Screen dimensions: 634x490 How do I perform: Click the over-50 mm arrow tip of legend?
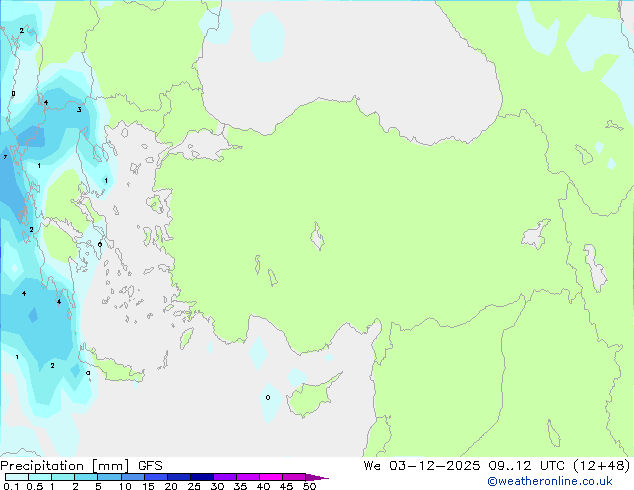click(317, 477)
